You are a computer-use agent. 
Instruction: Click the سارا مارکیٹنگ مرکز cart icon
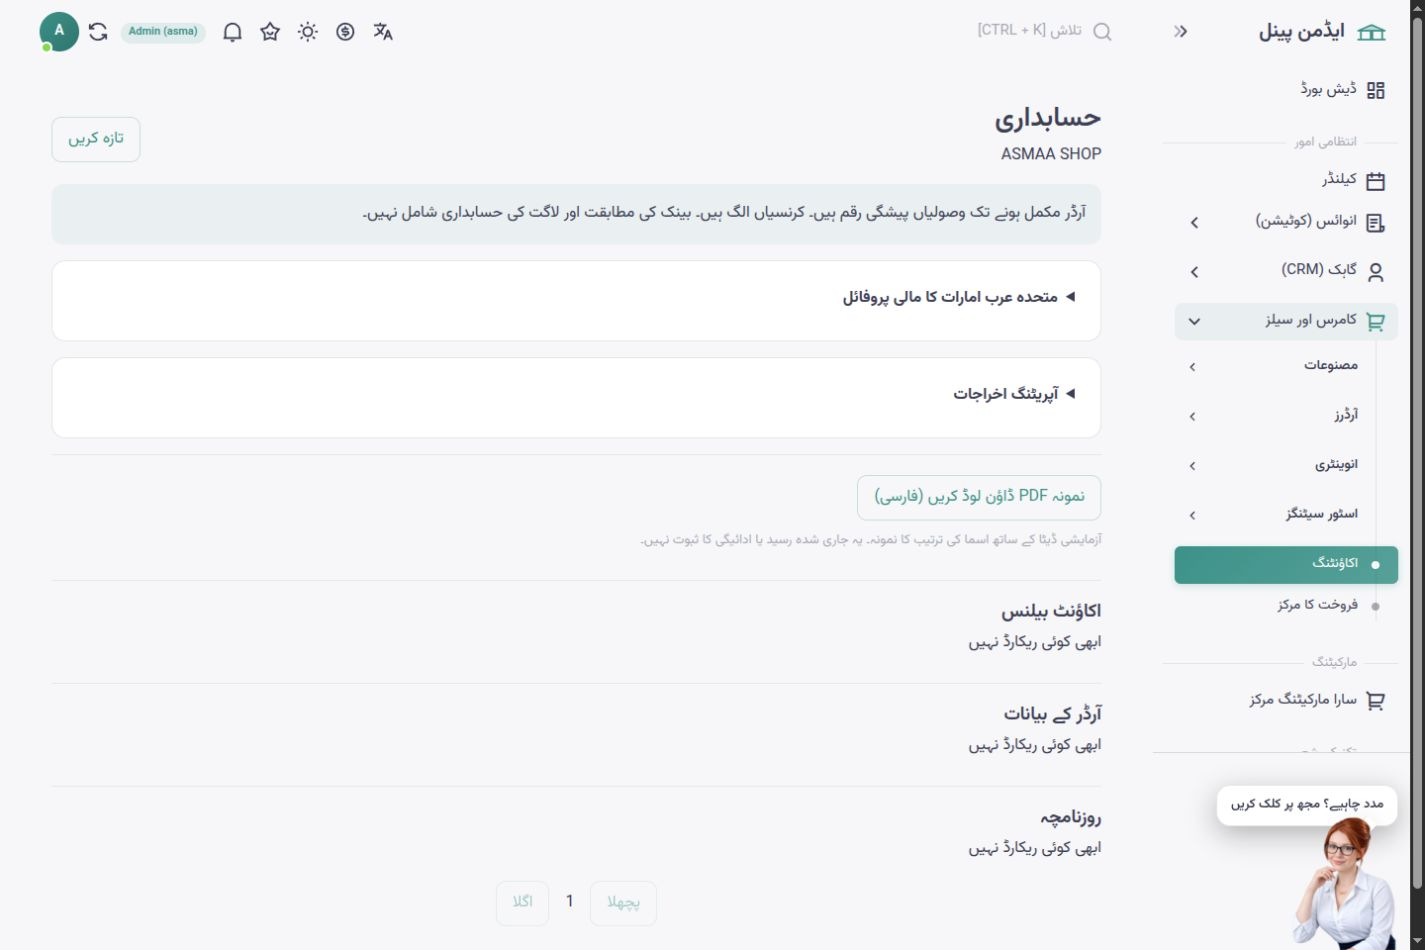(x=1376, y=701)
